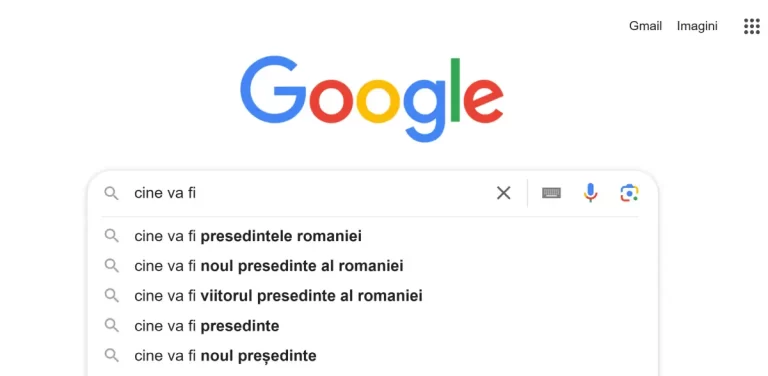Click the magnifier icon in search box
The image size is (768, 376).
pos(112,193)
